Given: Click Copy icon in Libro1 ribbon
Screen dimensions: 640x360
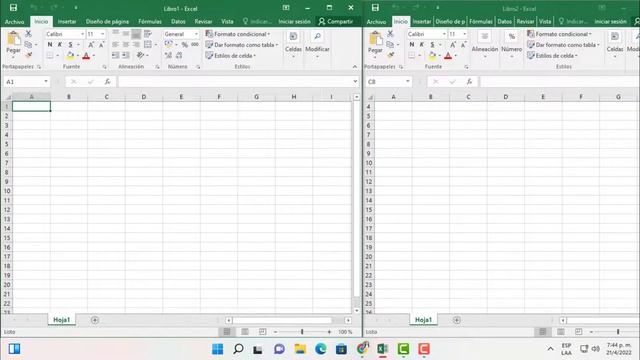Looking at the screenshot, I should (x=28, y=44).
